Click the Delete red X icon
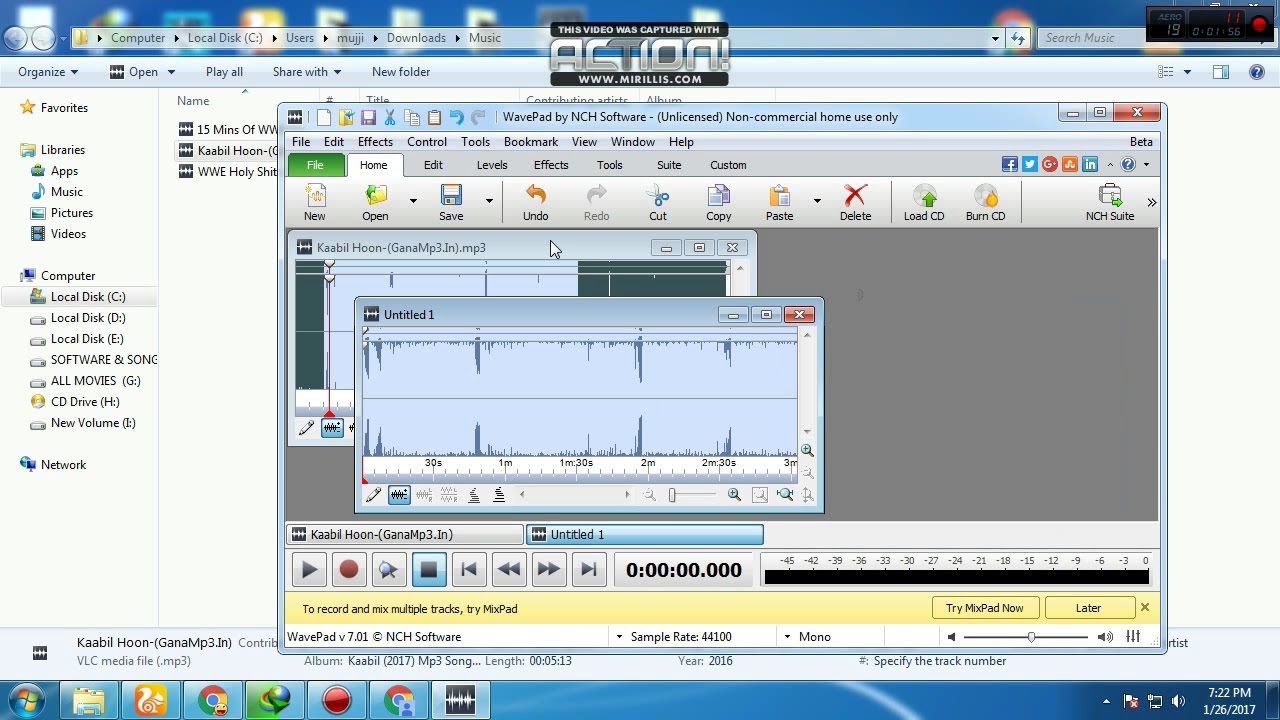 855,195
